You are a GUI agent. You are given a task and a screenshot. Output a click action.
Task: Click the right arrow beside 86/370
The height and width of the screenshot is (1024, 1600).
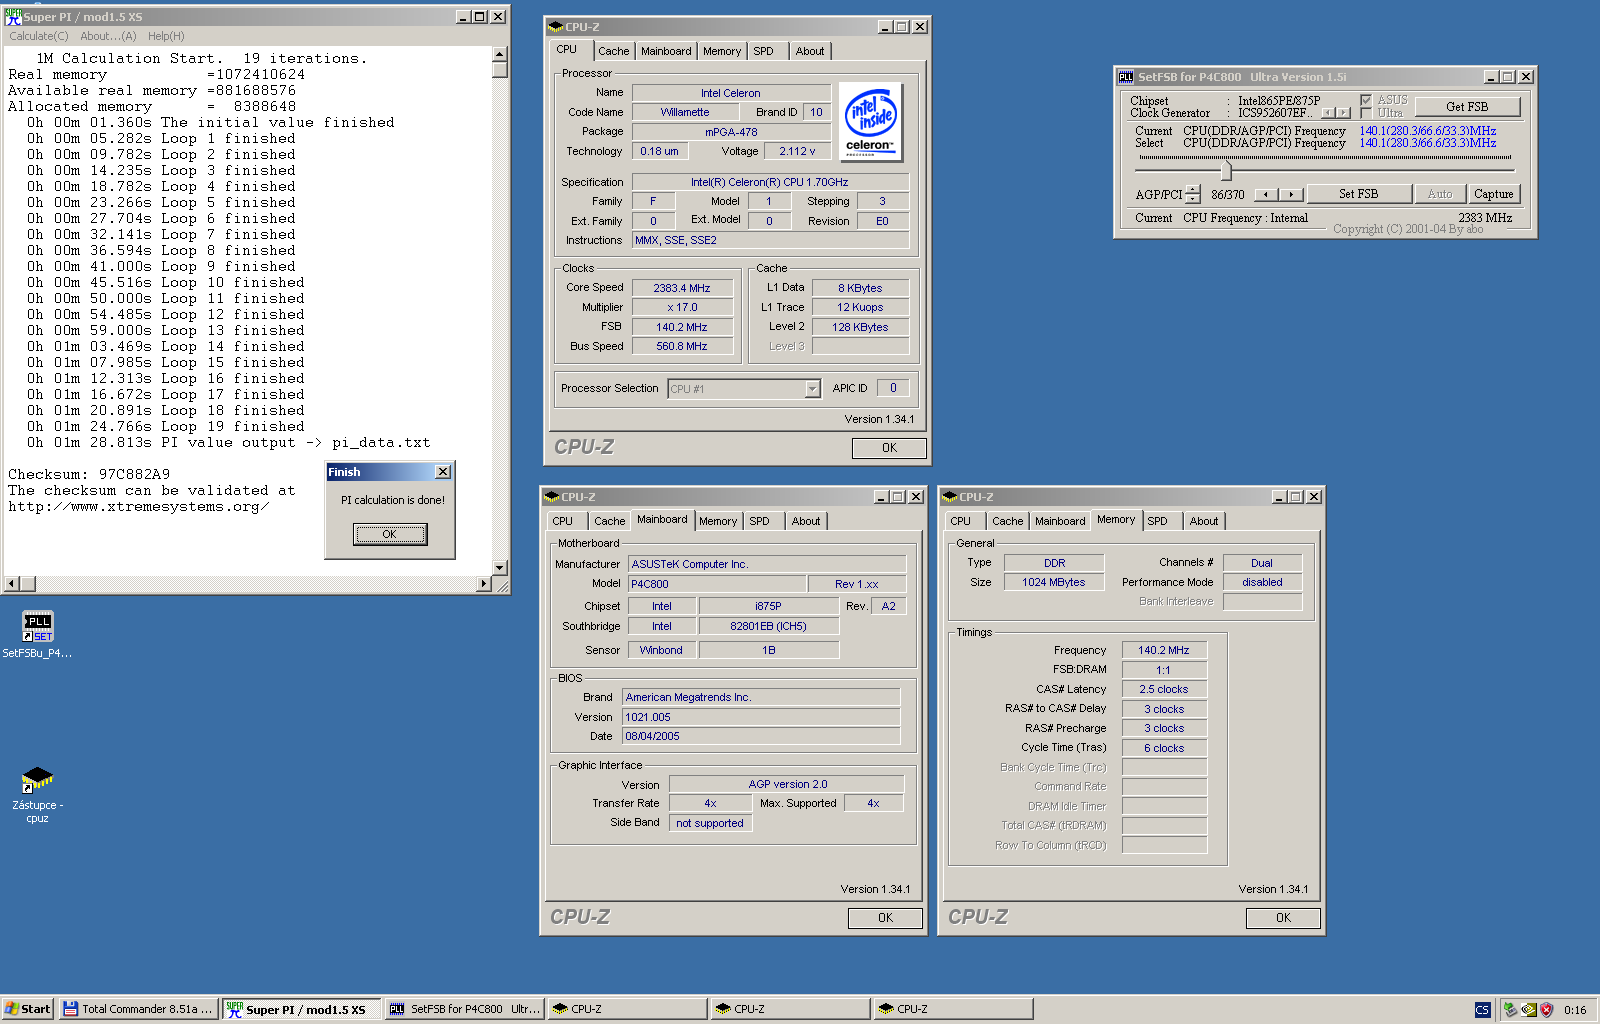pos(1291,195)
